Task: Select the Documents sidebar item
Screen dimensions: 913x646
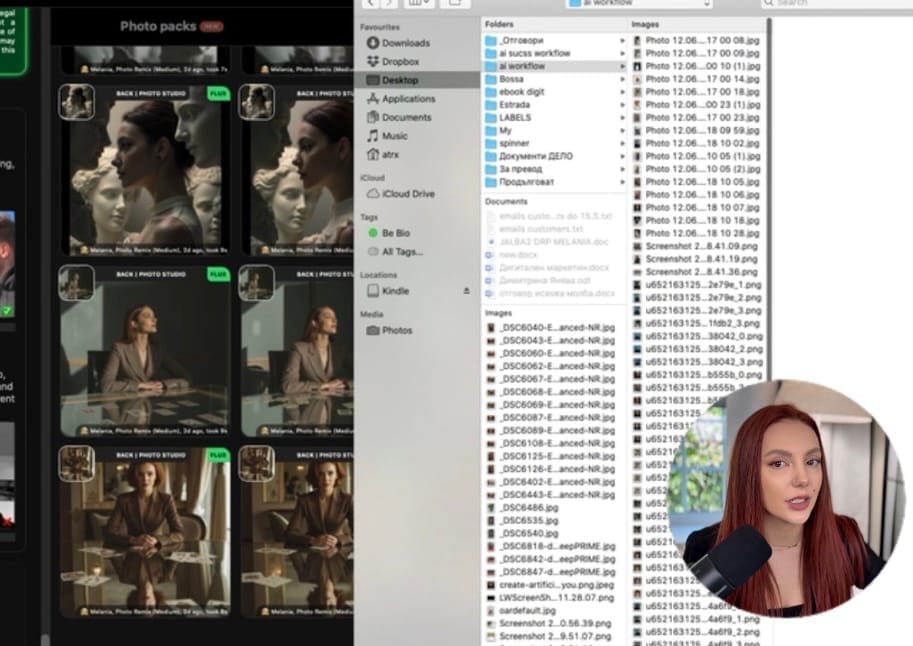Action: 406,117
